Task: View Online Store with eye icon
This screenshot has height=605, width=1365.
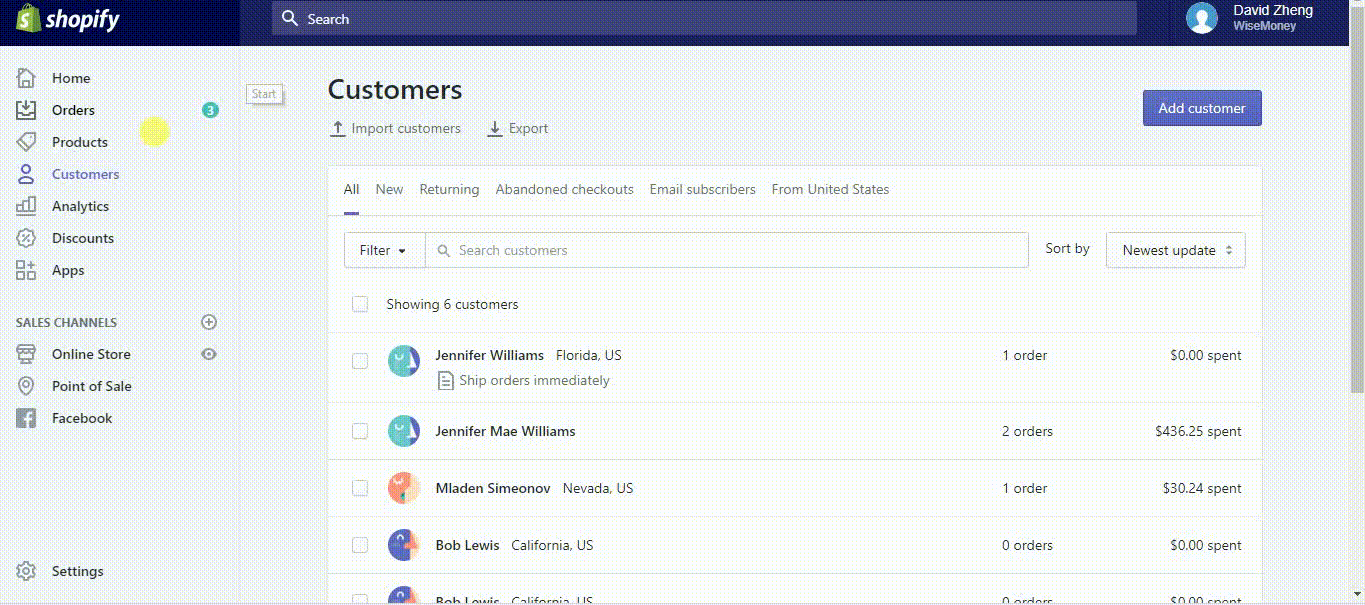Action: click(x=209, y=354)
